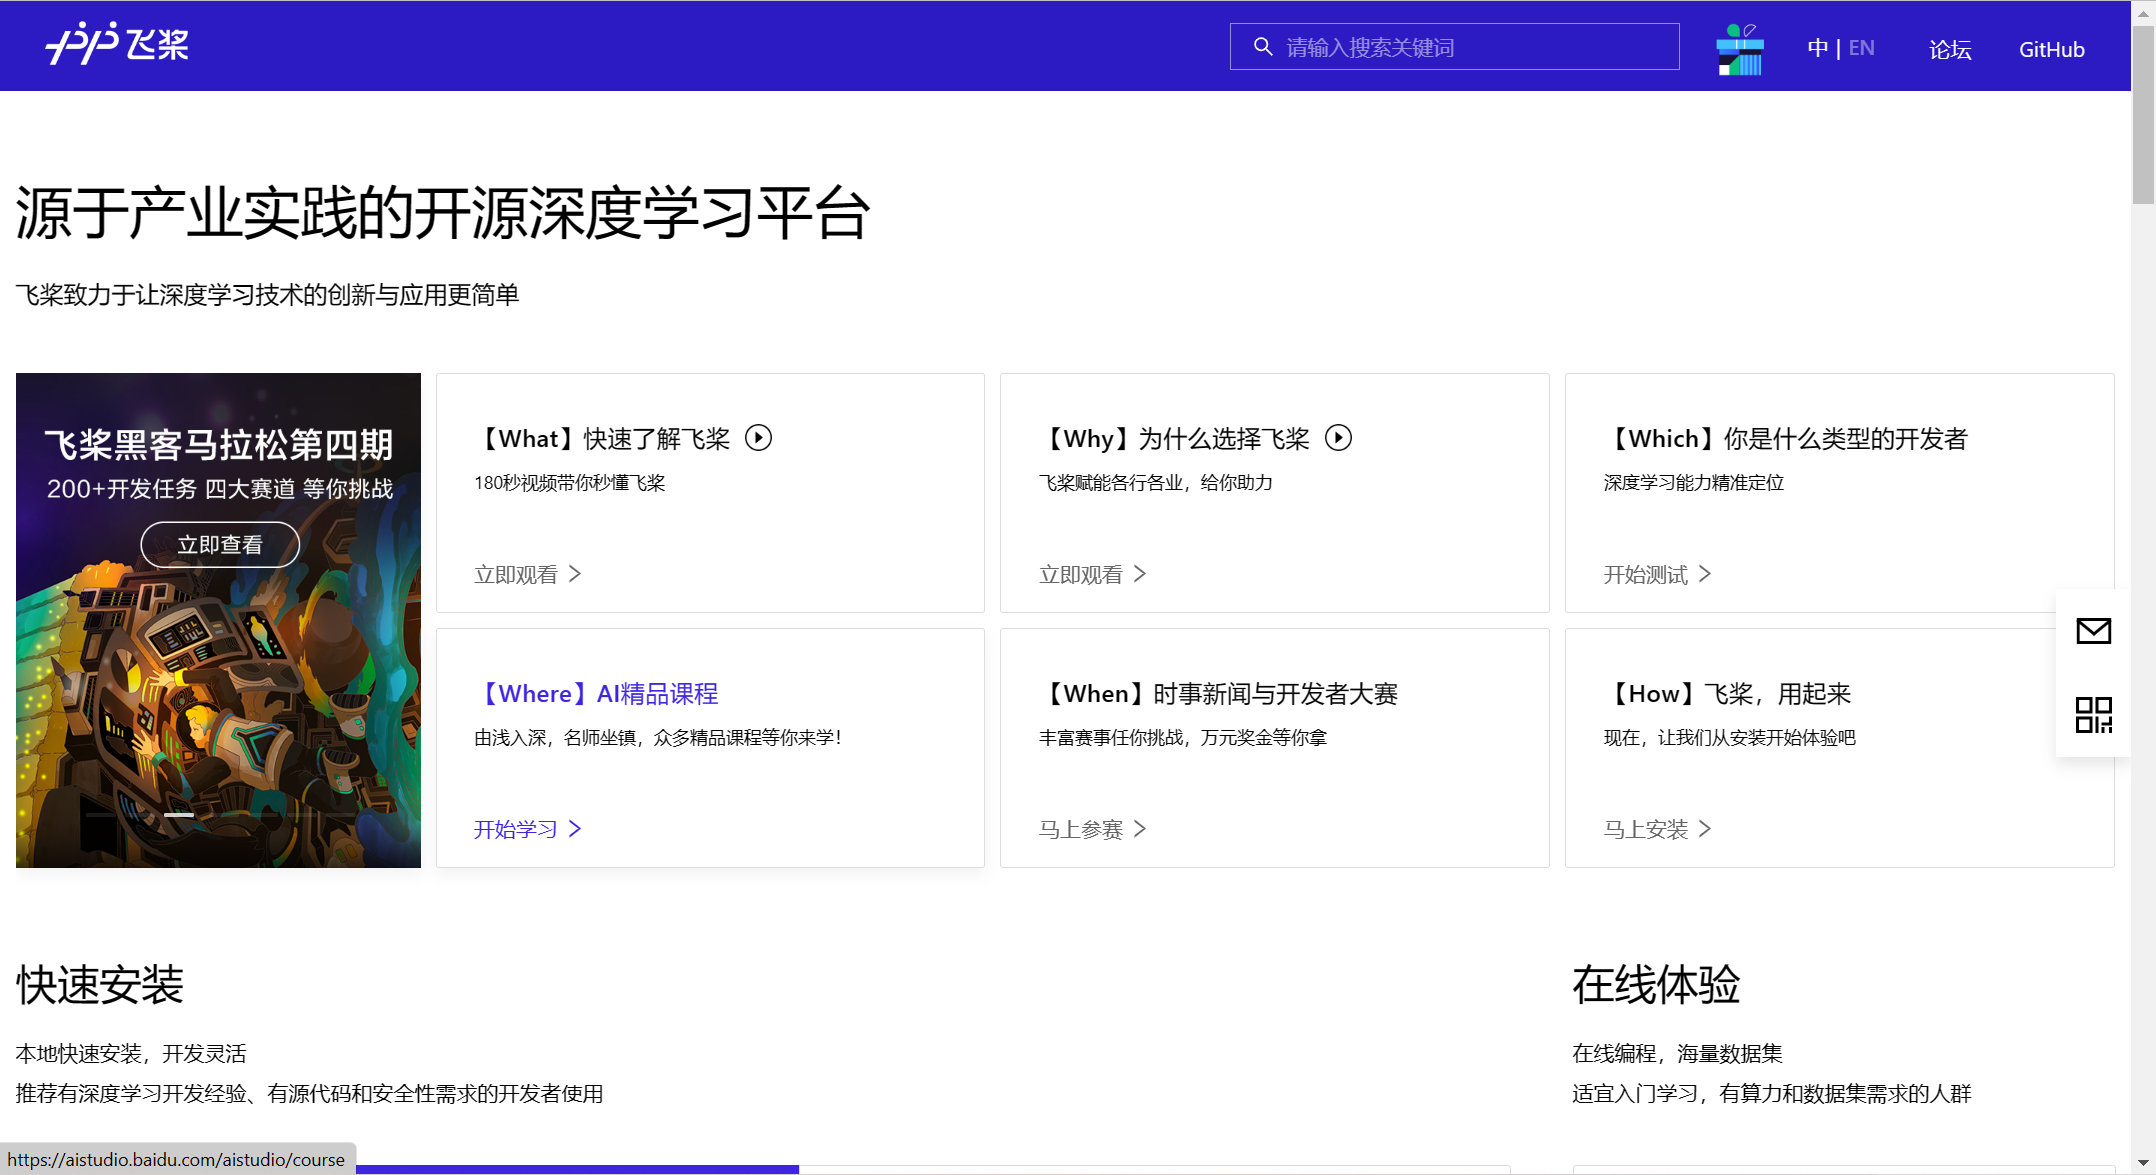Open 【Where】AI精品课程 card title
Viewport: 2156px width, 1175px height.
click(596, 694)
